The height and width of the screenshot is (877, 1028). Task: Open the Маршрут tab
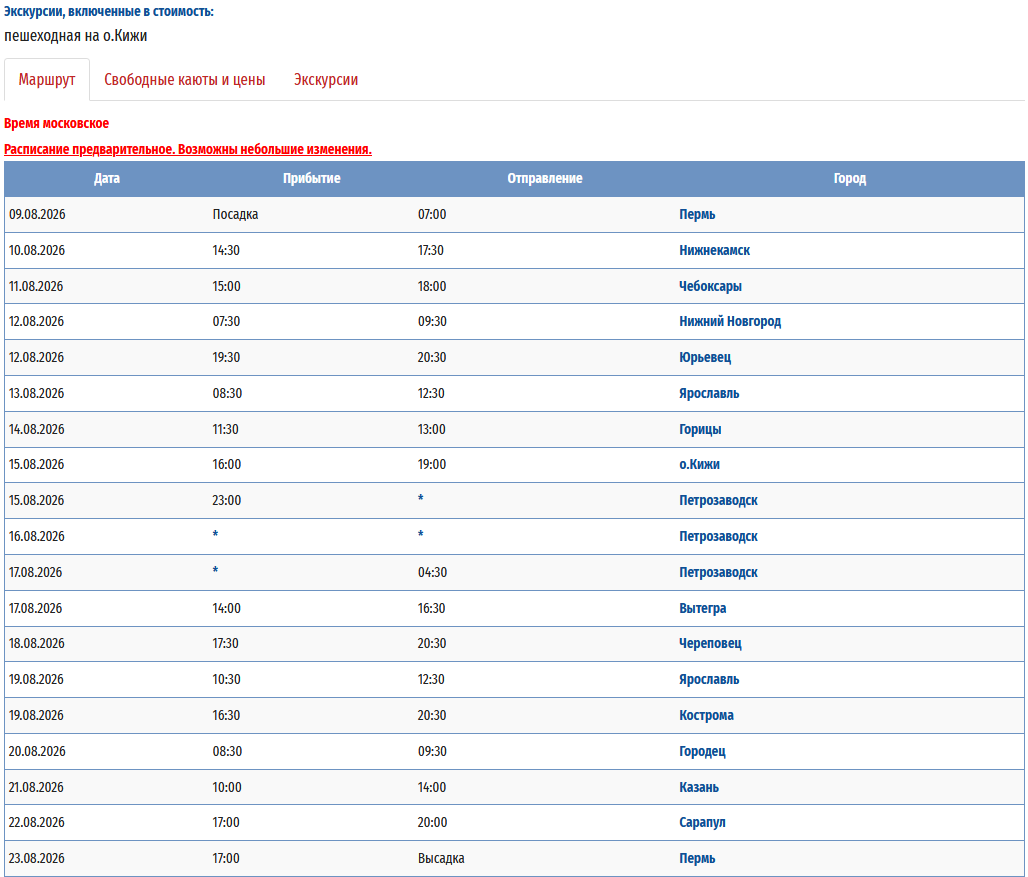tap(47, 80)
